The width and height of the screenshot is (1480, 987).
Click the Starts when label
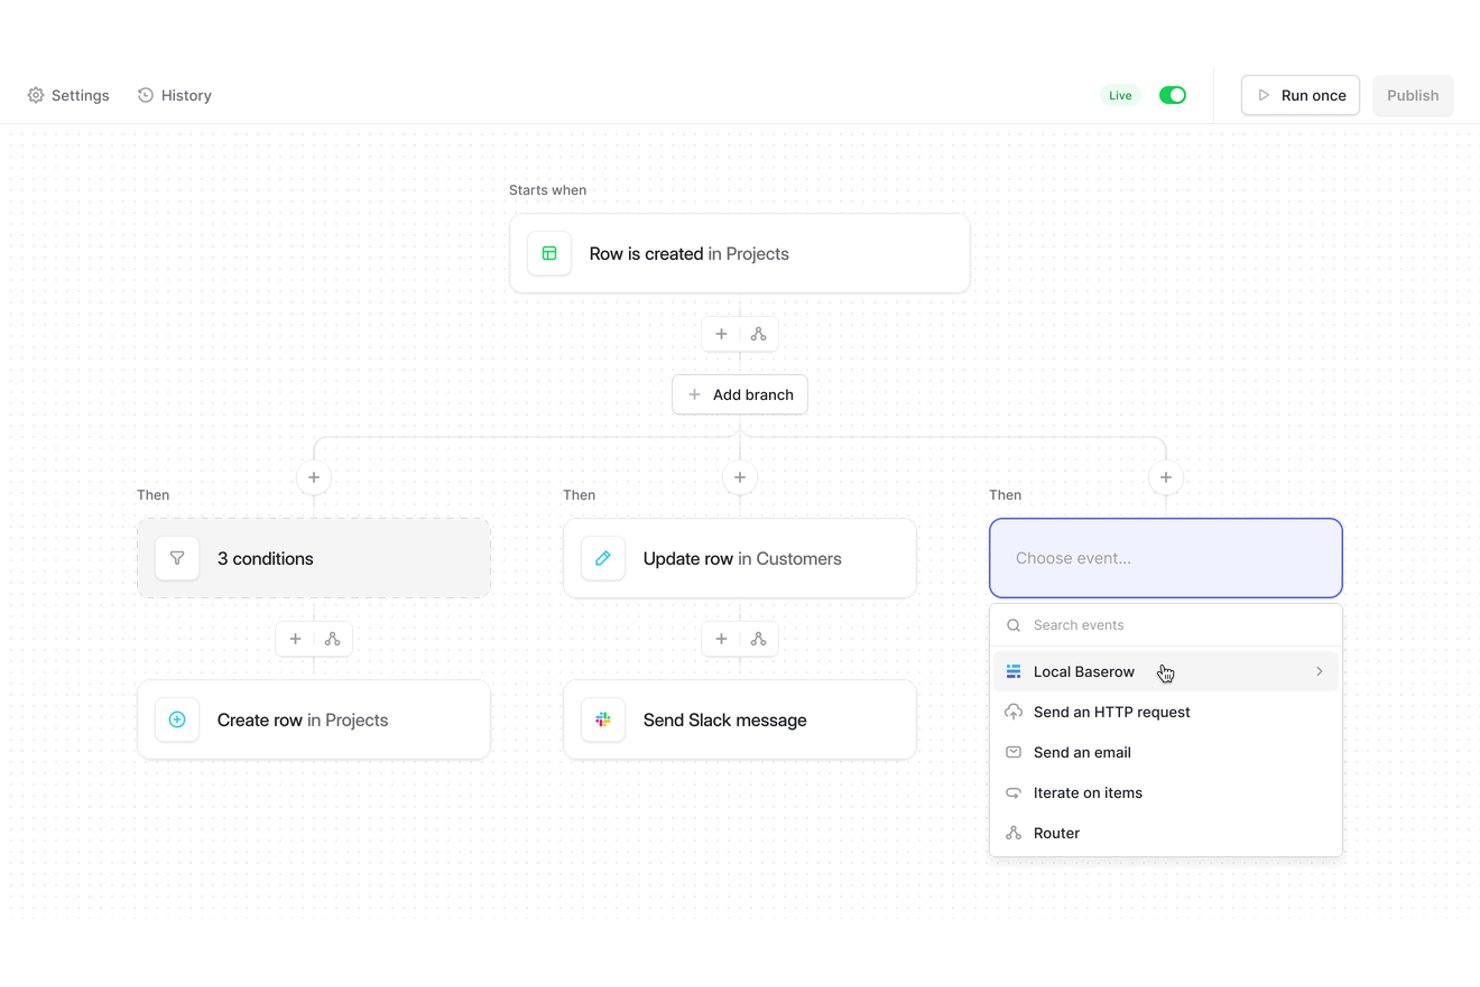pyautogui.click(x=548, y=190)
